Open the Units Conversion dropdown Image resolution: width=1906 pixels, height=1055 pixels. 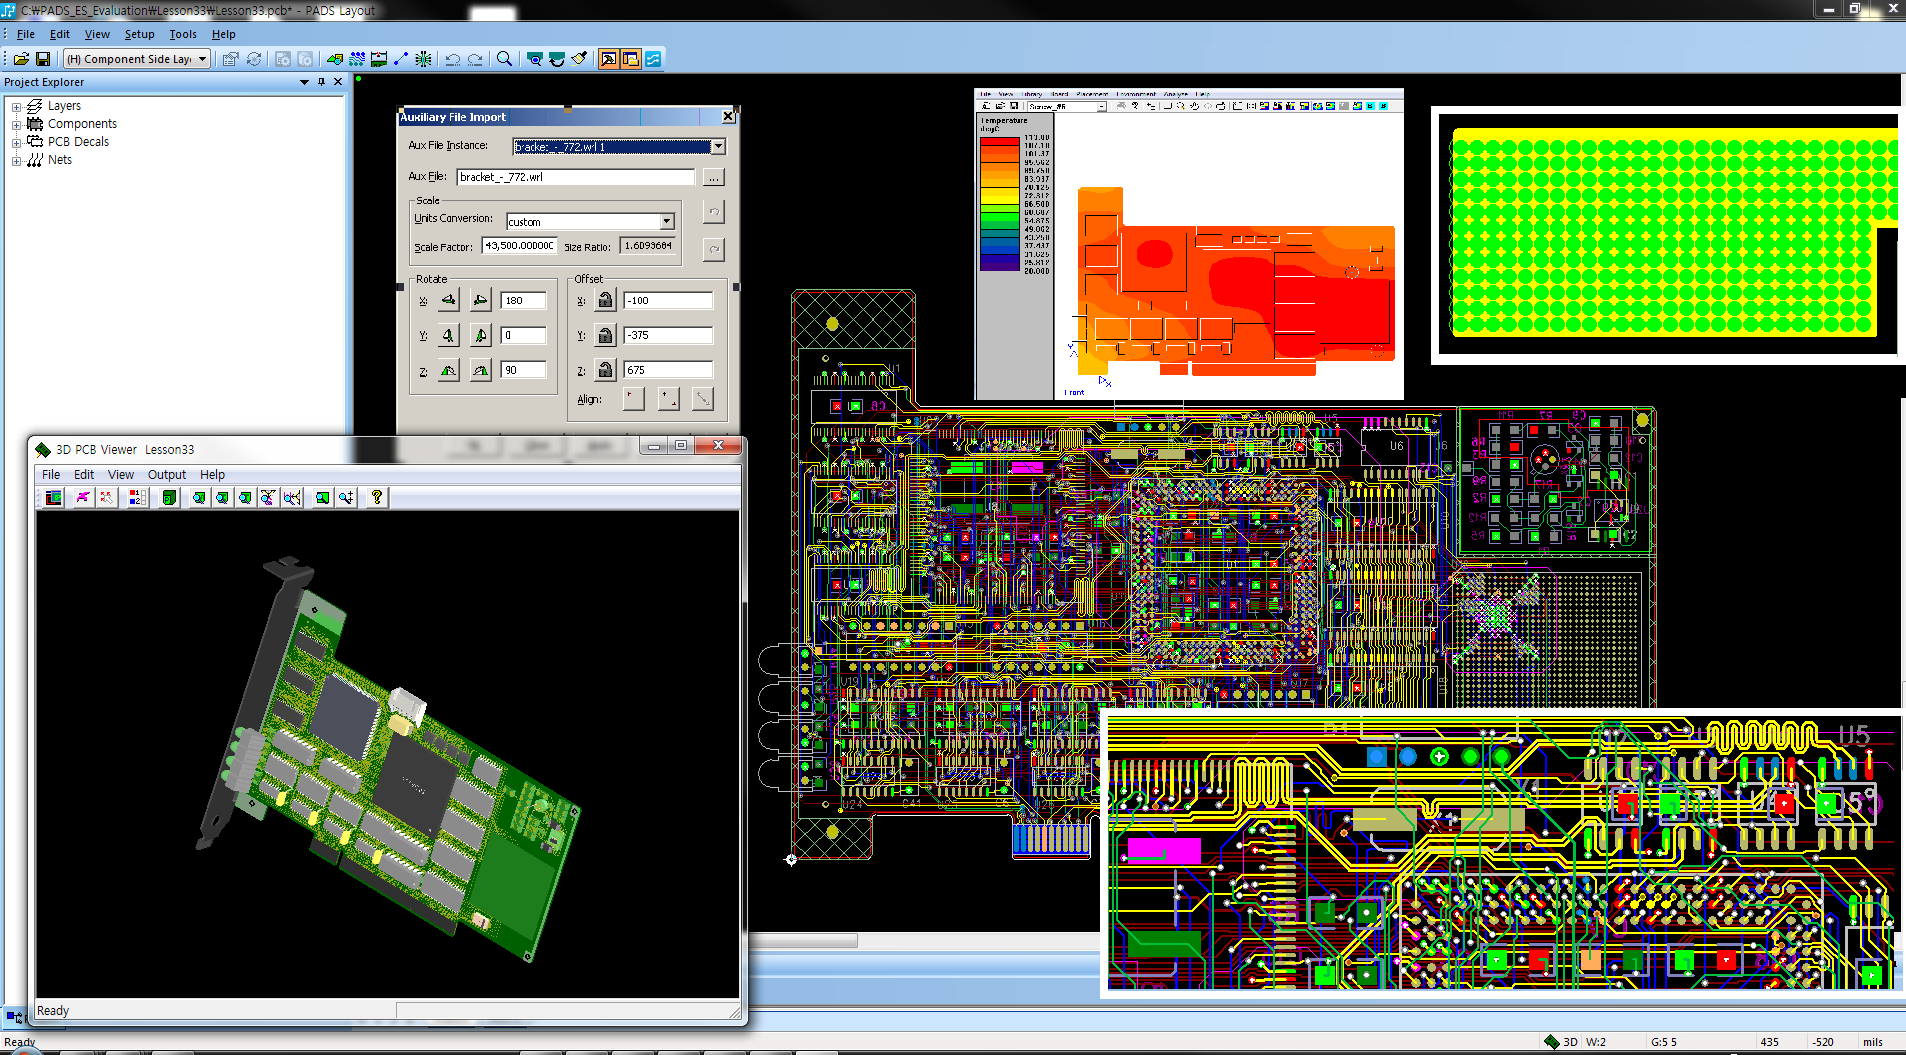(x=667, y=221)
